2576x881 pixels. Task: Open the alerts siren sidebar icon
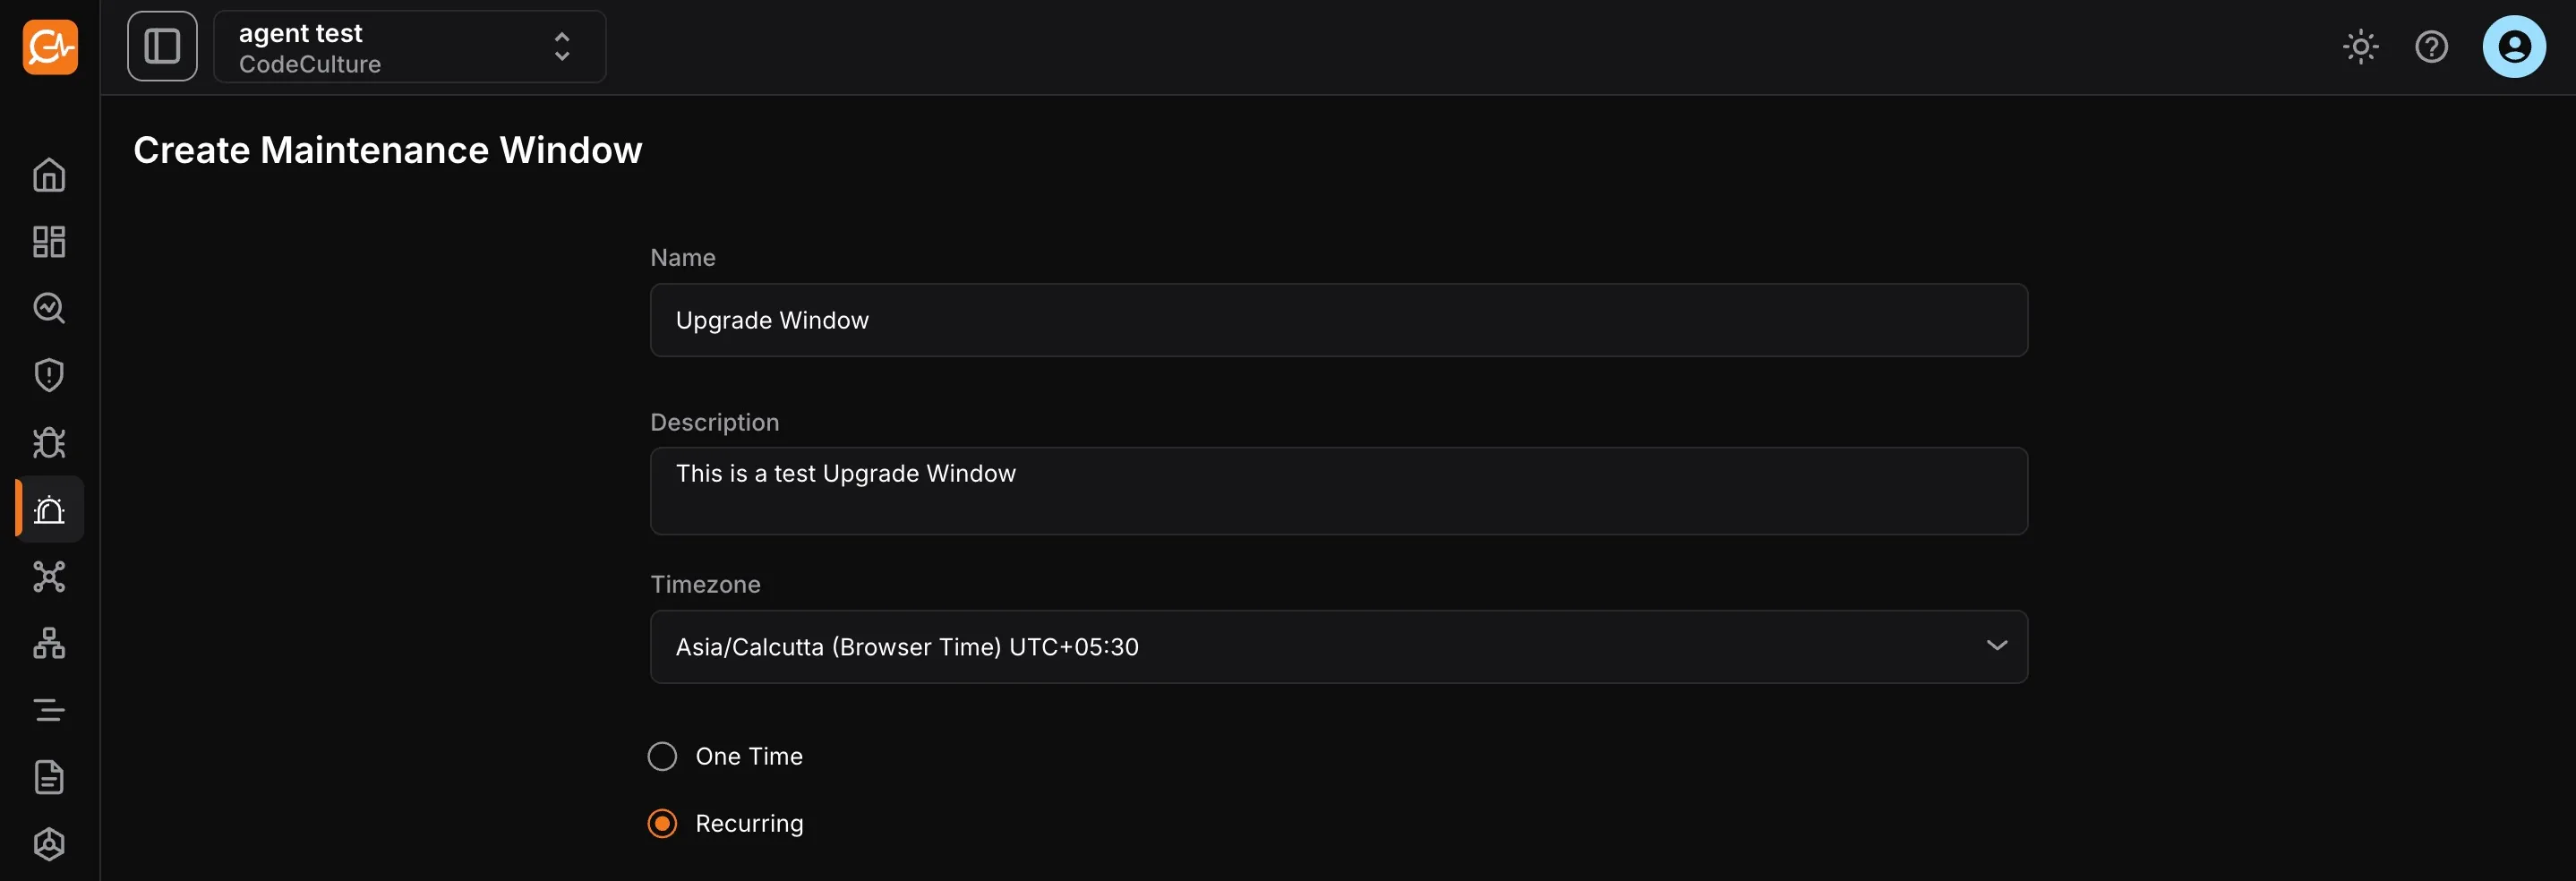(x=49, y=509)
